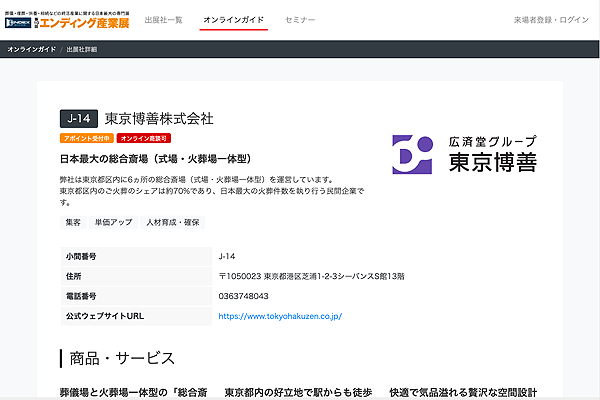This screenshot has height=400, width=600.
Task: Select the 集客 tag
Action: point(73,222)
